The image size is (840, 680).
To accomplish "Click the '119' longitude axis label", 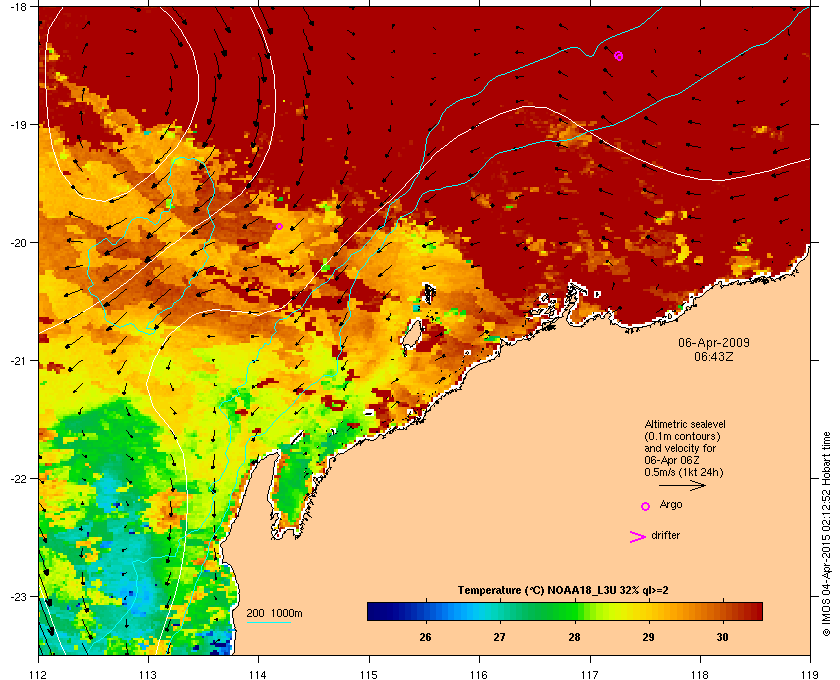I will tap(810, 674).
